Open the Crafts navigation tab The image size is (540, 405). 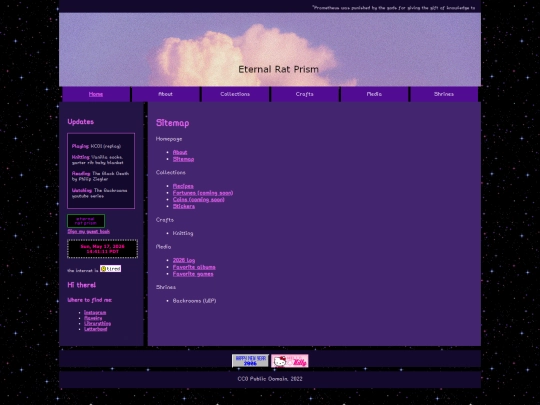[x=305, y=94]
